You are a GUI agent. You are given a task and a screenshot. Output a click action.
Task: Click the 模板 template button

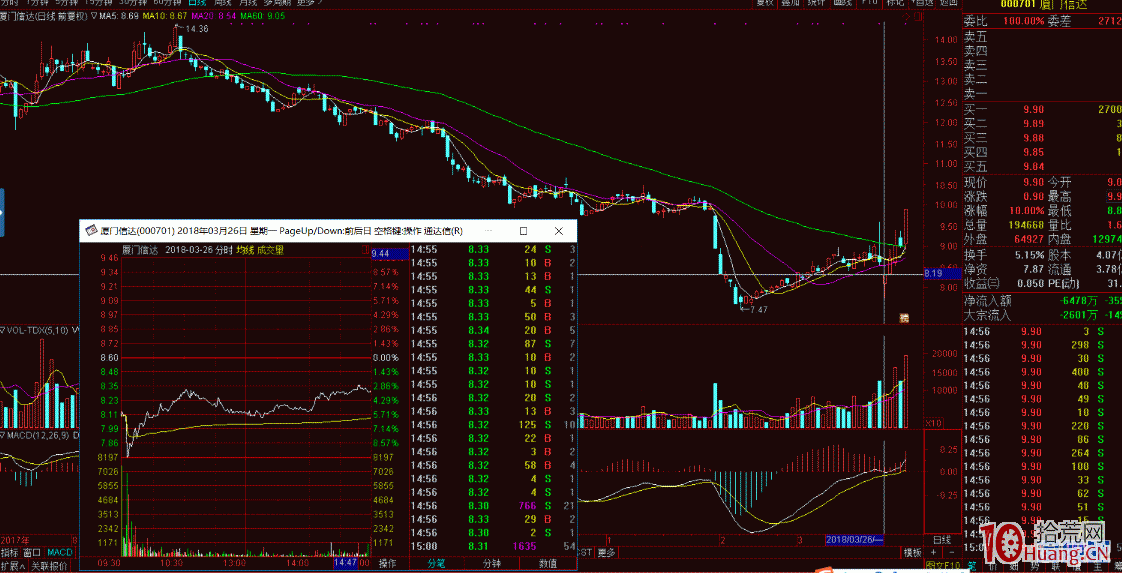912,552
